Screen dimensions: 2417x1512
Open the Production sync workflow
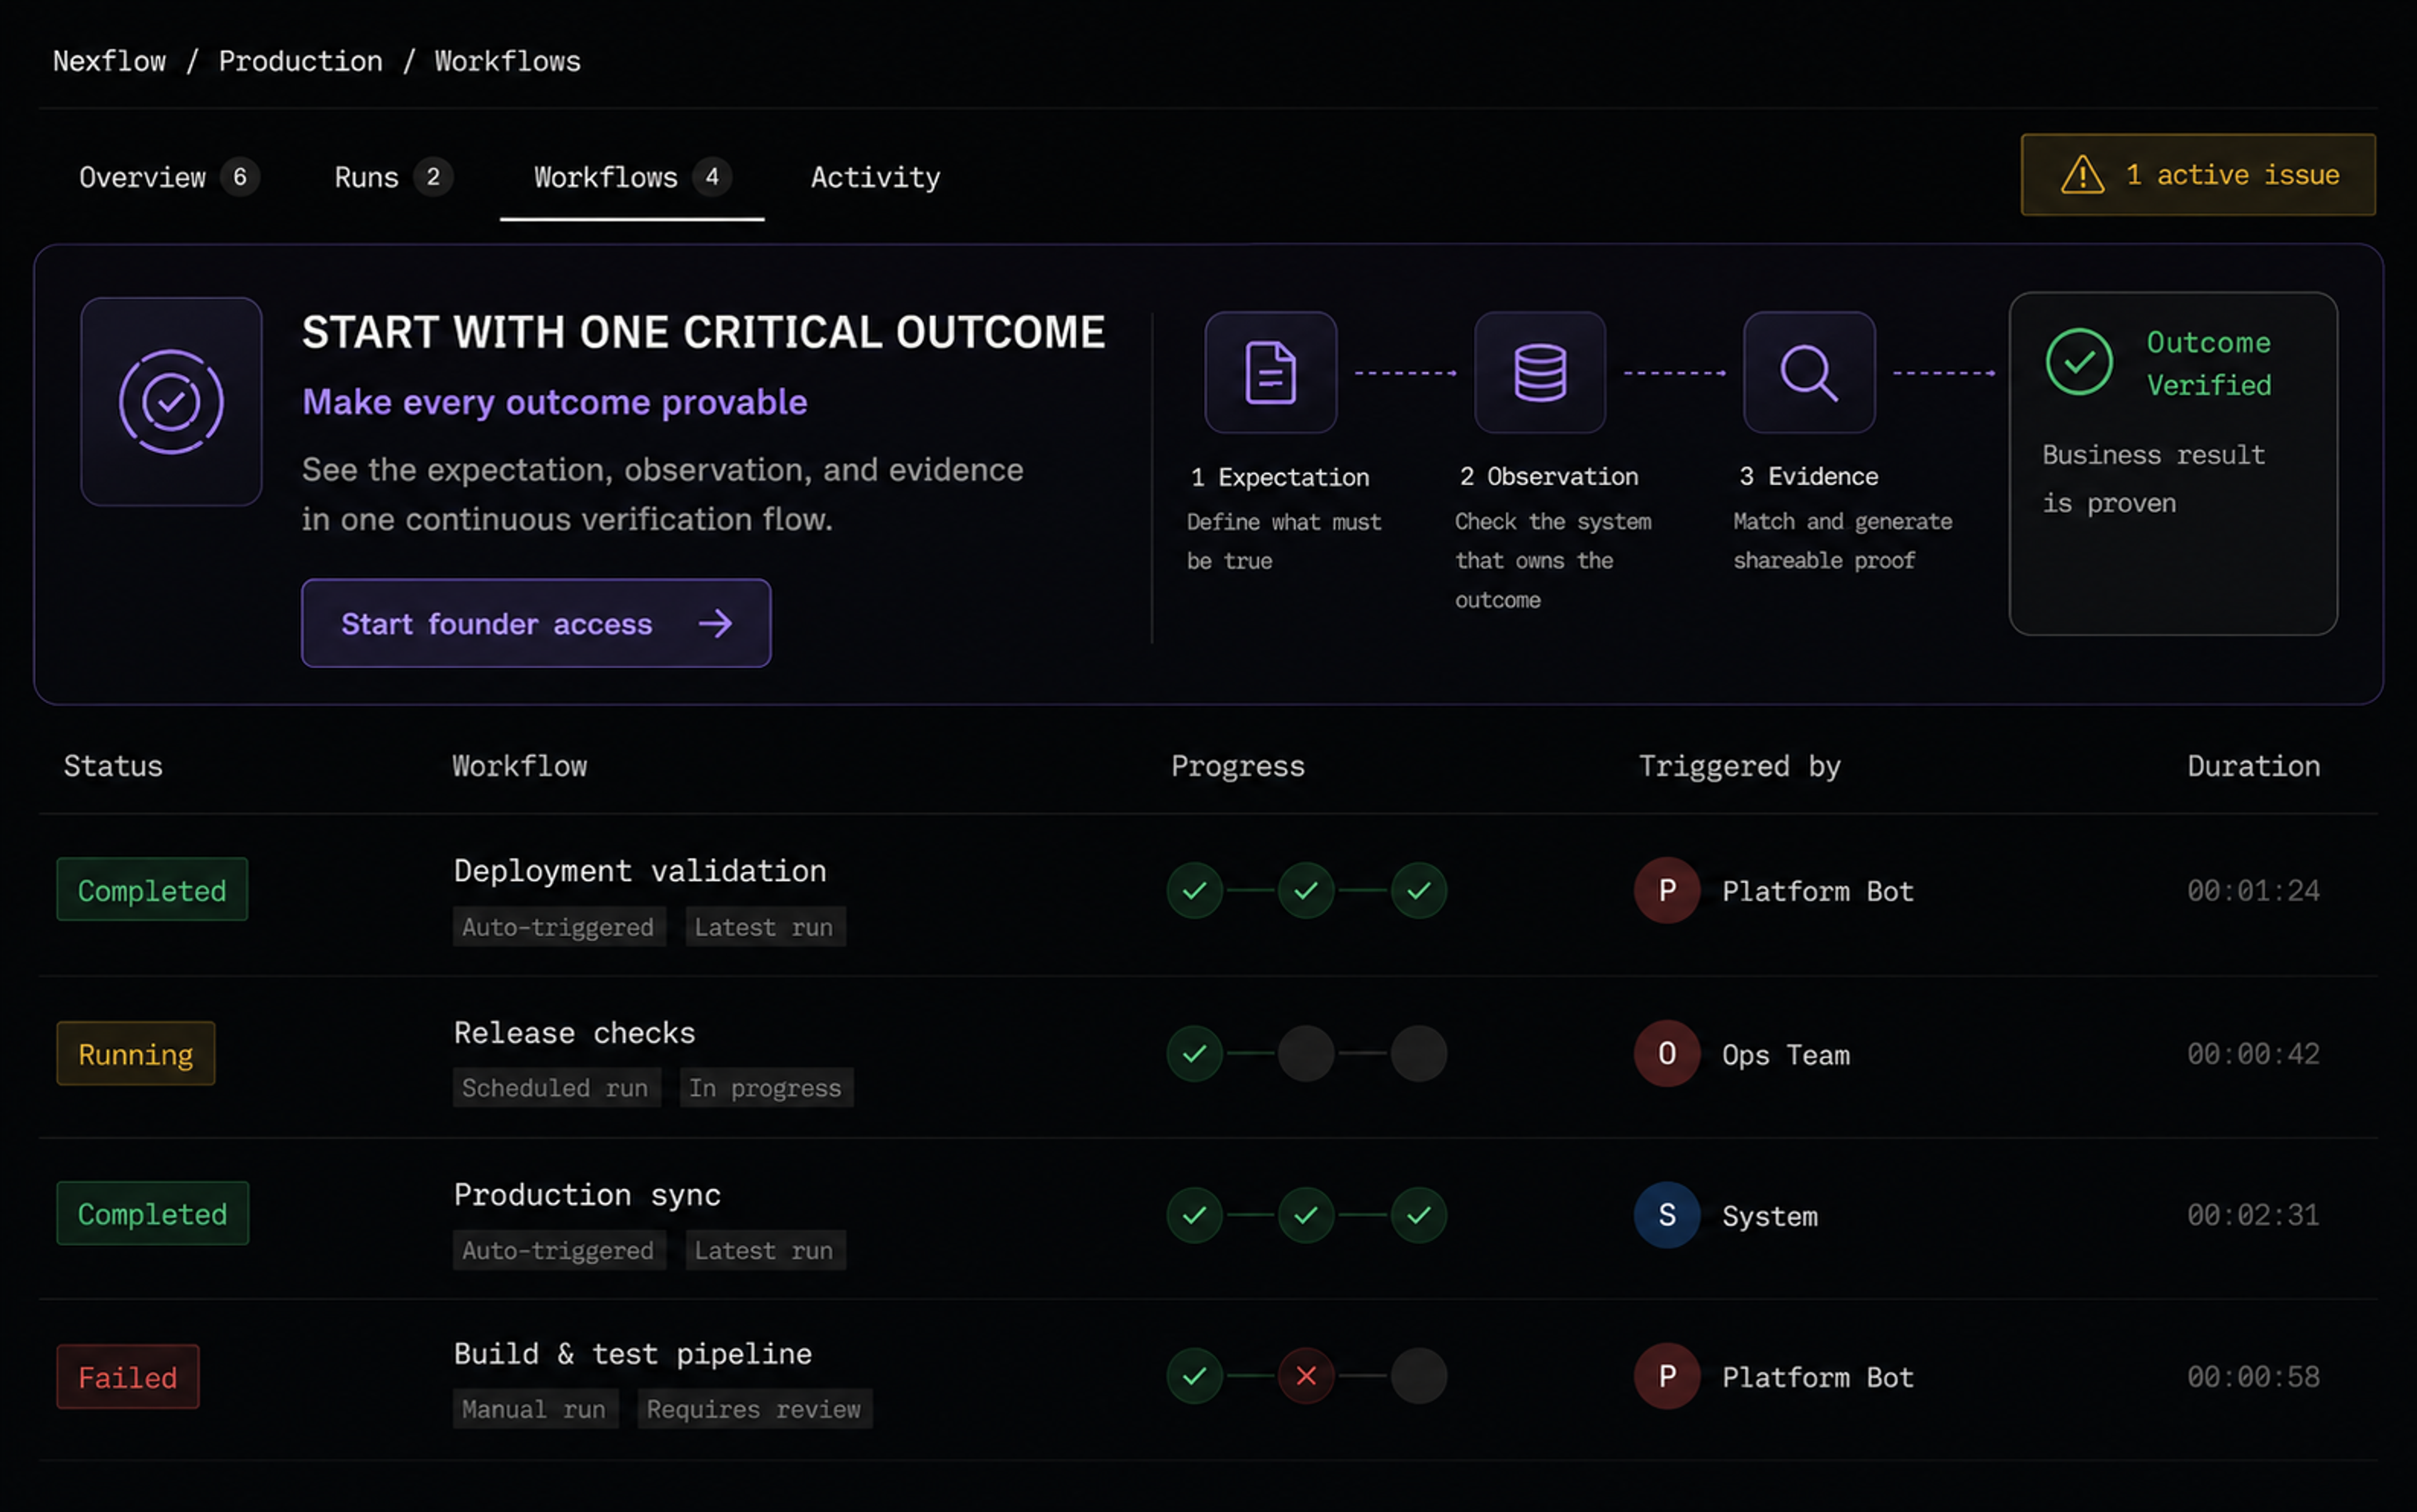(587, 1195)
